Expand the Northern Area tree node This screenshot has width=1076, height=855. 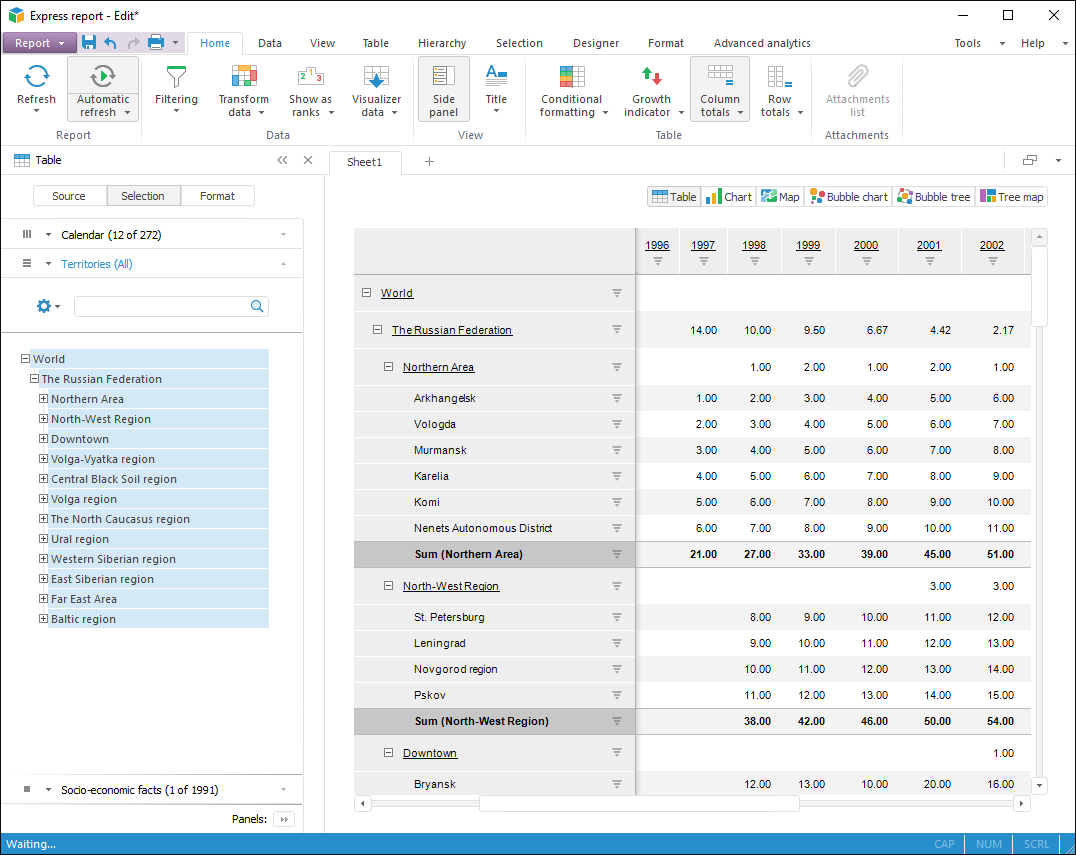44,399
